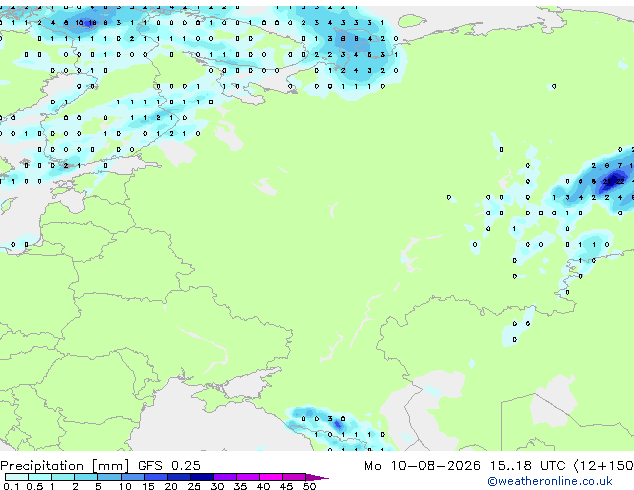Click the 'Mo 10-08-2026' date text

pos(422,466)
